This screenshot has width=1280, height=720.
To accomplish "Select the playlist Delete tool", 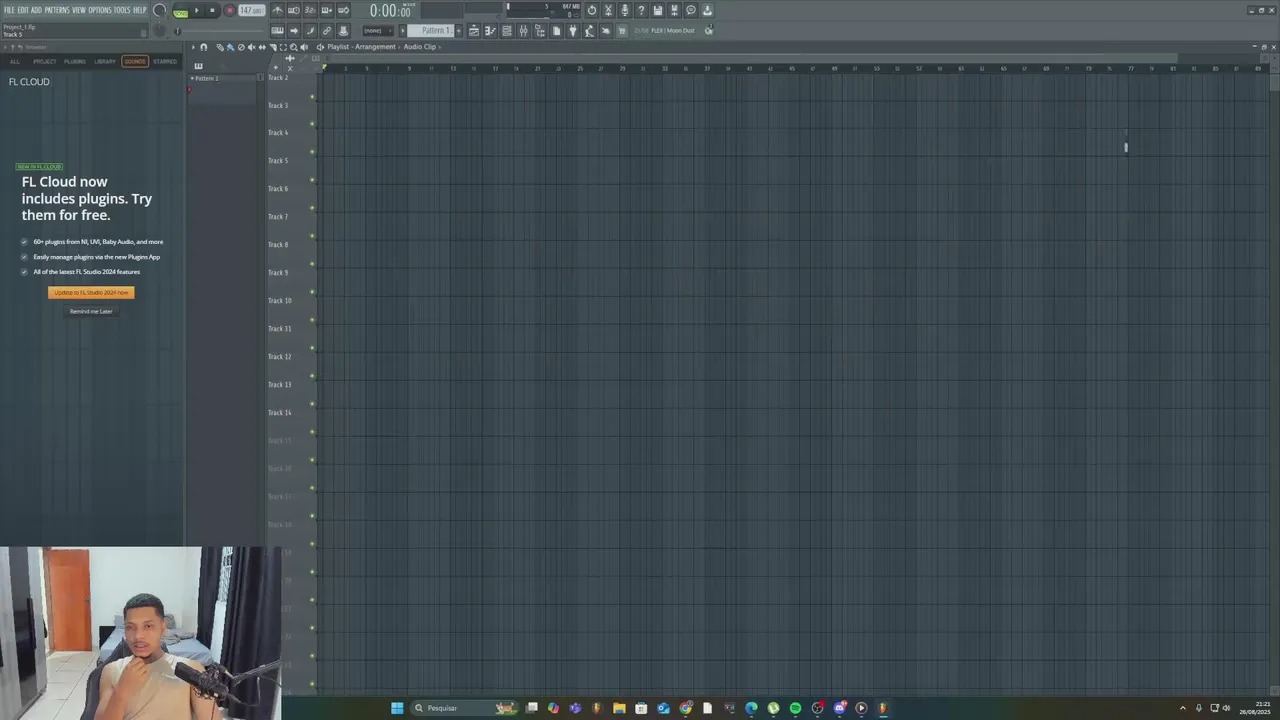I will 241,47.
